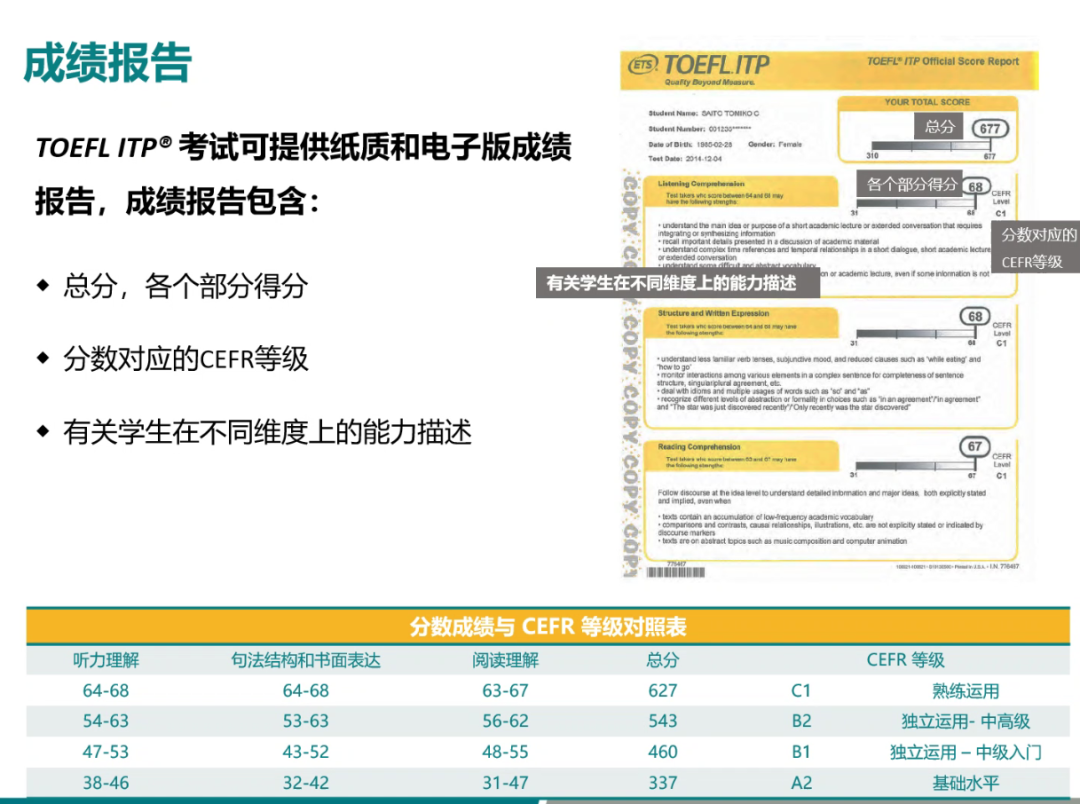
Task: Click the bullet 有关学生在不同维度上的能力描述
Action: 267,432
